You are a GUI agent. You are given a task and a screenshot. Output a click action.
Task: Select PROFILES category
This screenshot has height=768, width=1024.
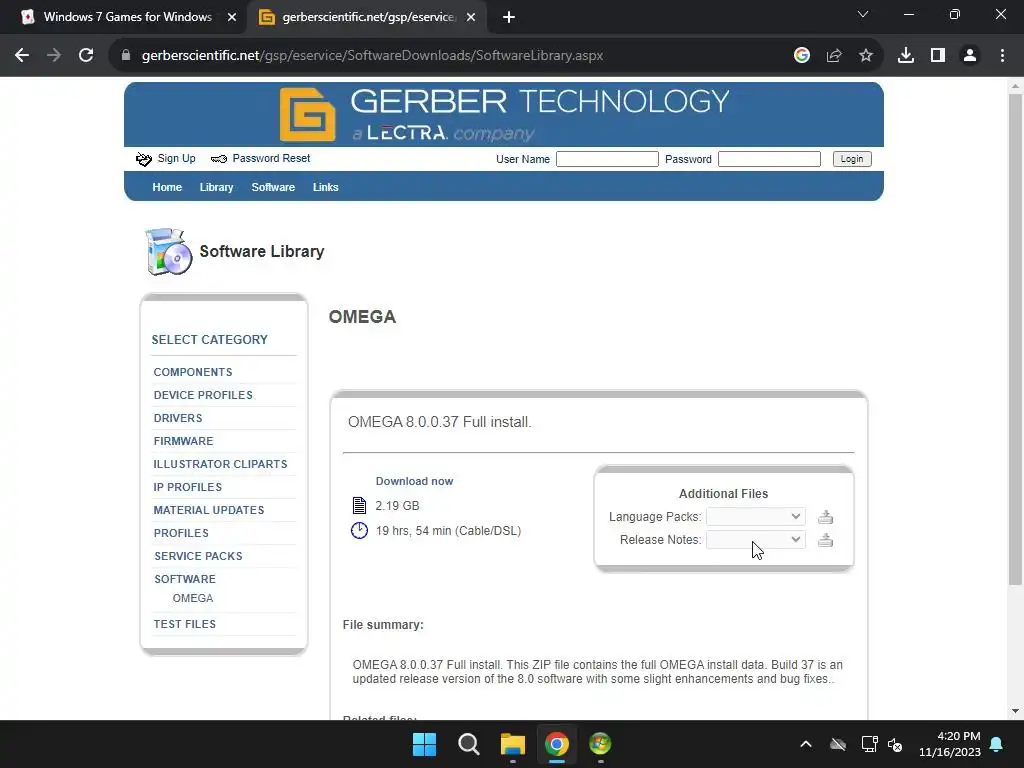tap(181, 533)
